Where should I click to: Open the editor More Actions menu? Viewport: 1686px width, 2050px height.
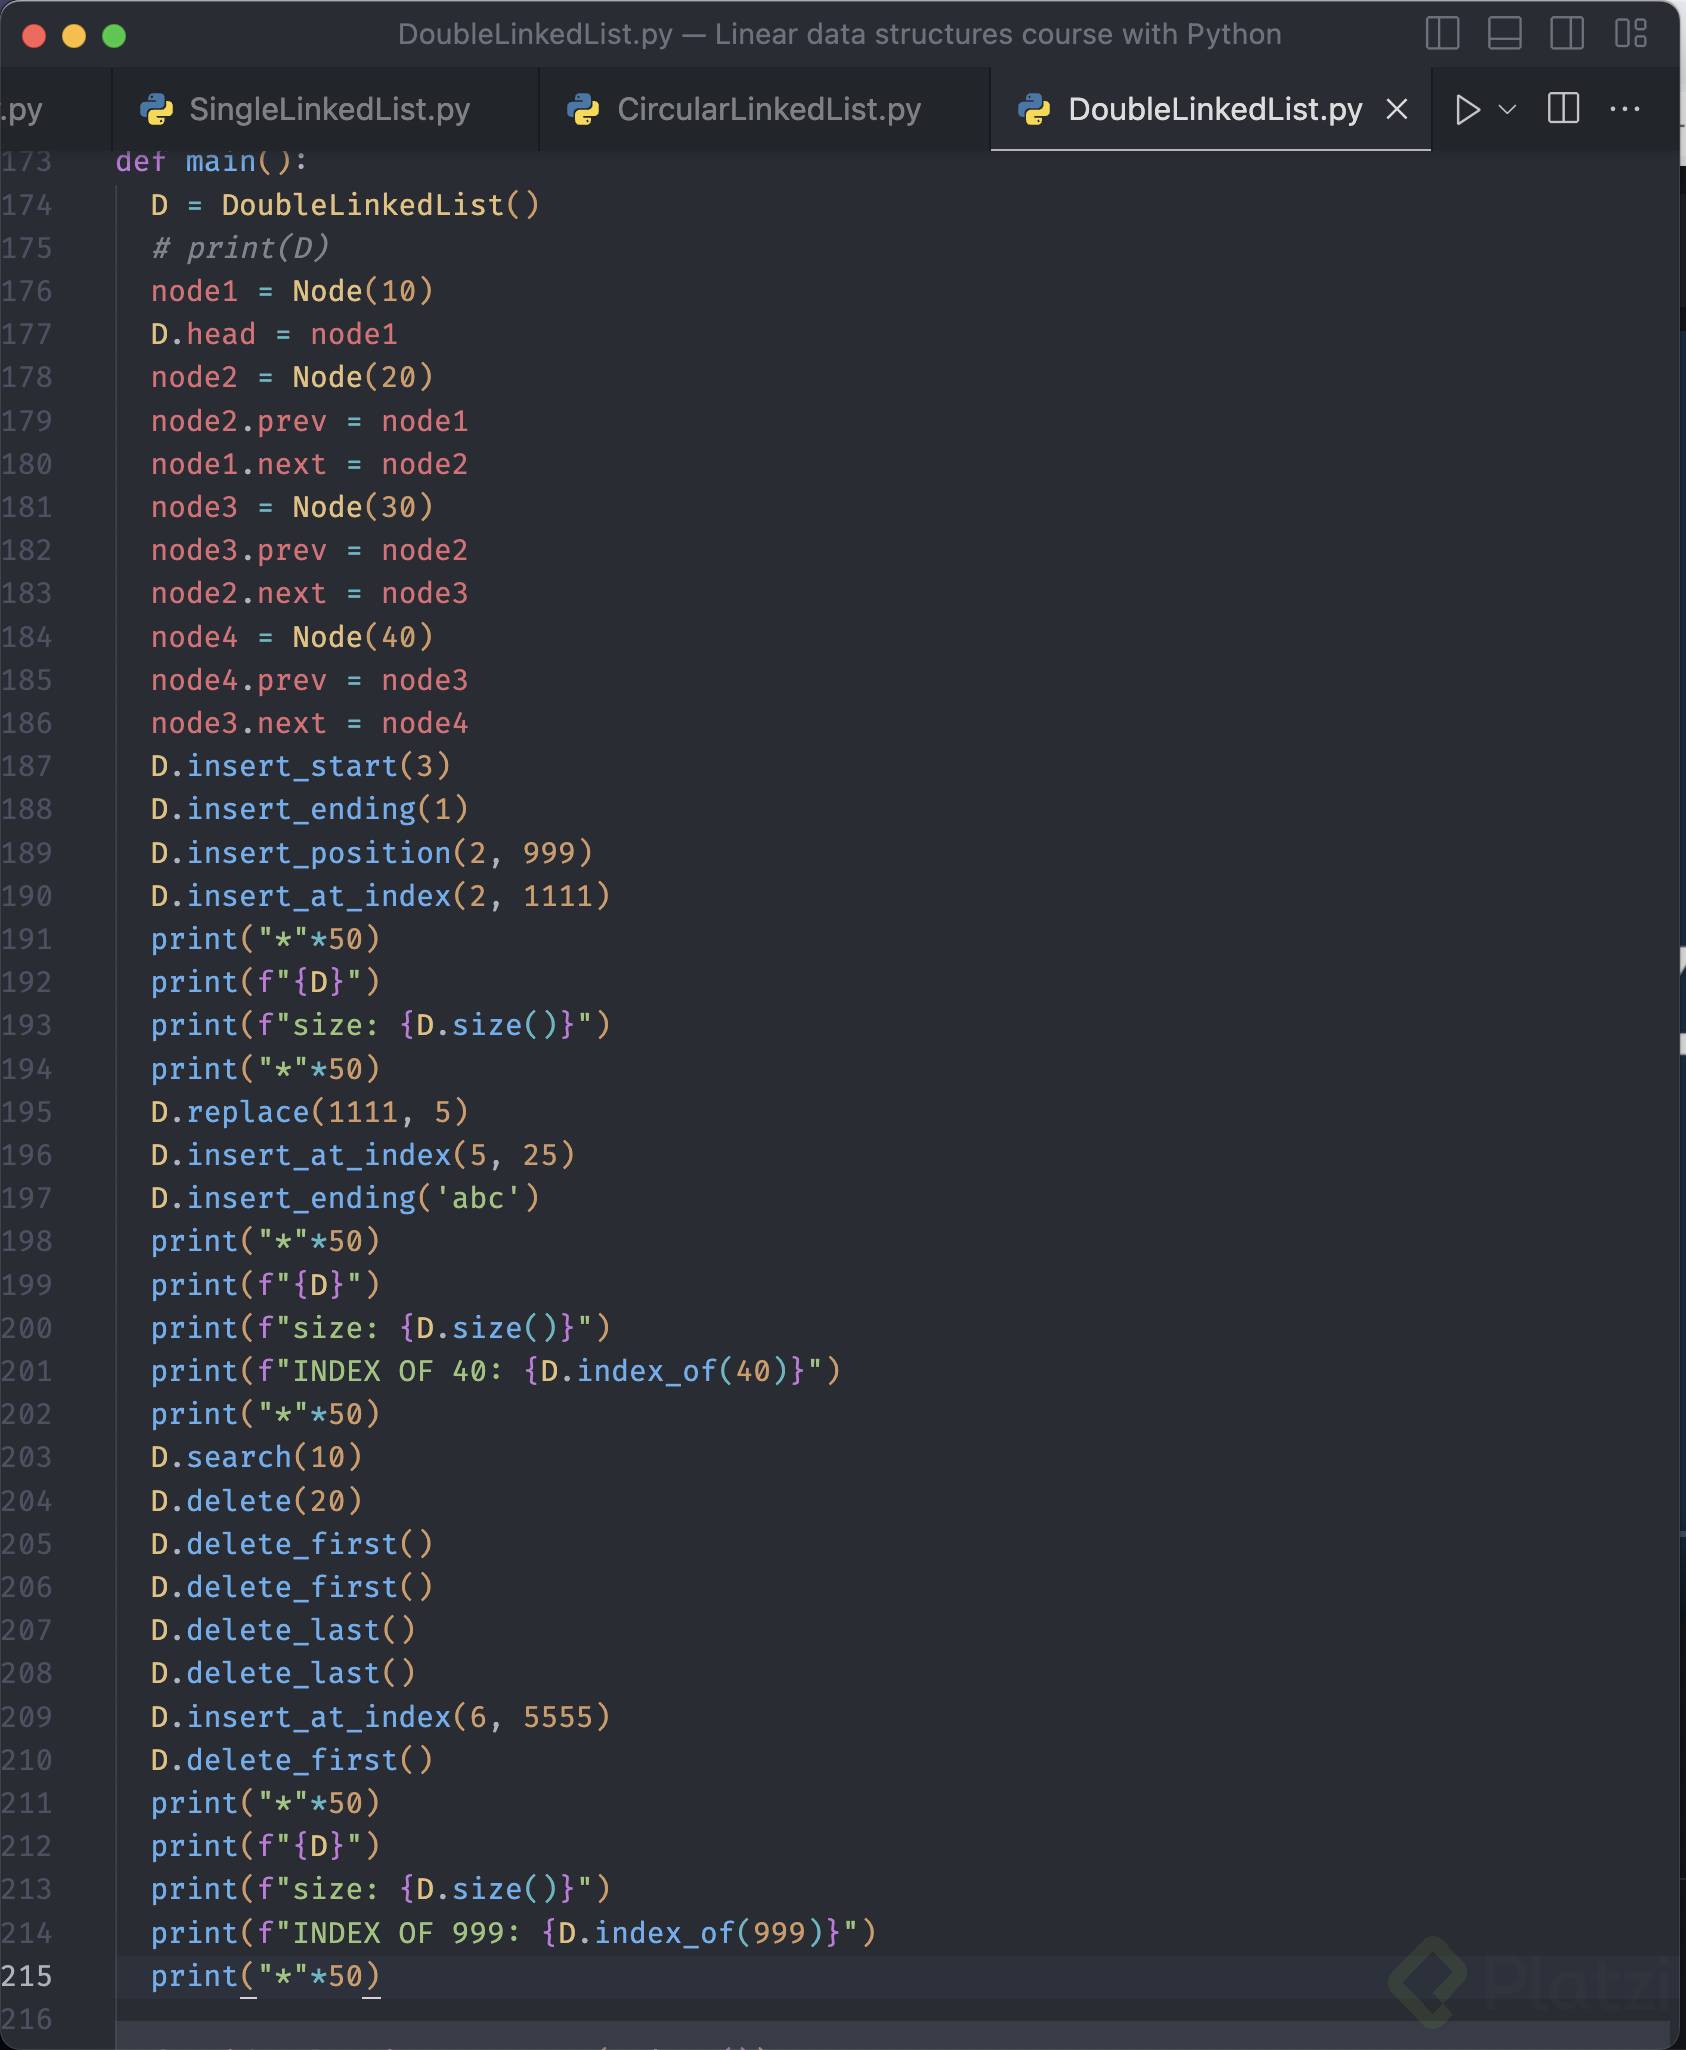pos(1625,109)
